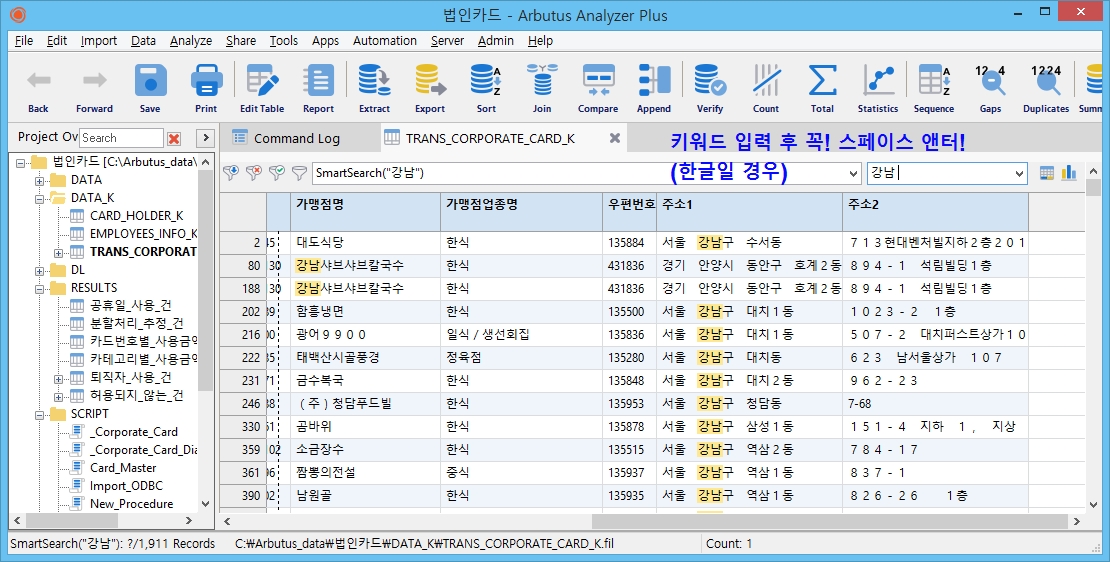This screenshot has width=1110, height=562.
Task: Click the vertical scrollbar of project tree
Action: pyautogui.click(x=205, y=280)
